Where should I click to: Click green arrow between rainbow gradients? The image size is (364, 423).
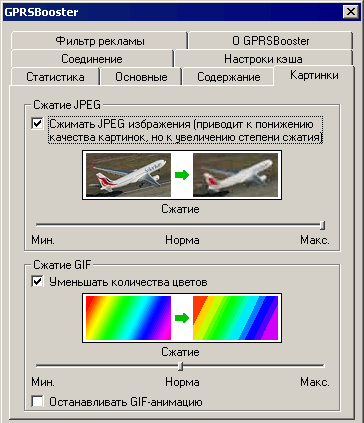tap(182, 318)
